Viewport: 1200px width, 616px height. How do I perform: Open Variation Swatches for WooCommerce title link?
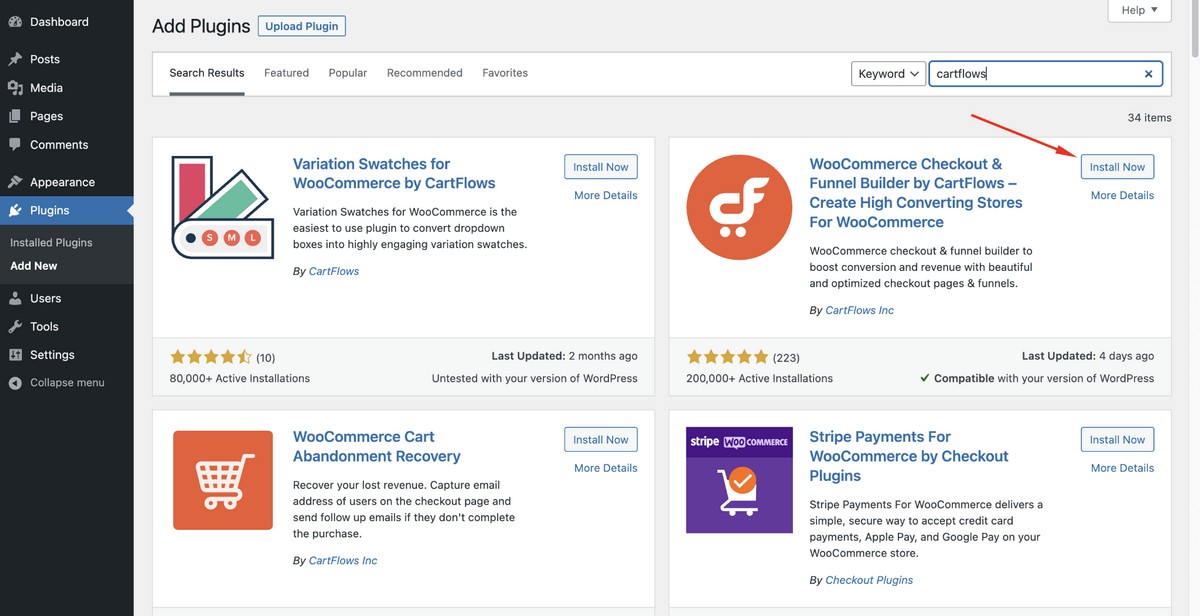pyautogui.click(x=394, y=173)
